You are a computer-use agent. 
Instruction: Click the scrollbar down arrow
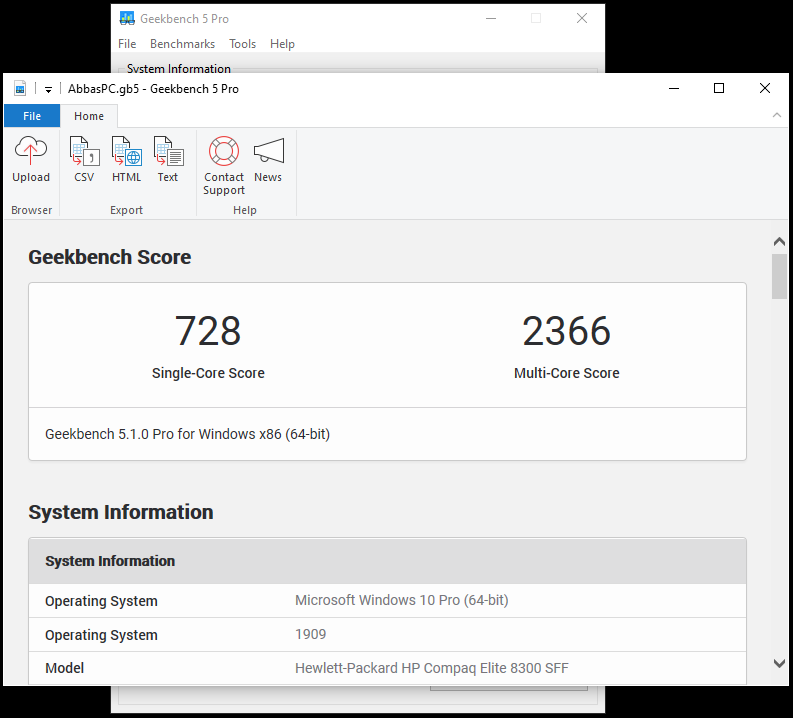pyautogui.click(x=779, y=663)
